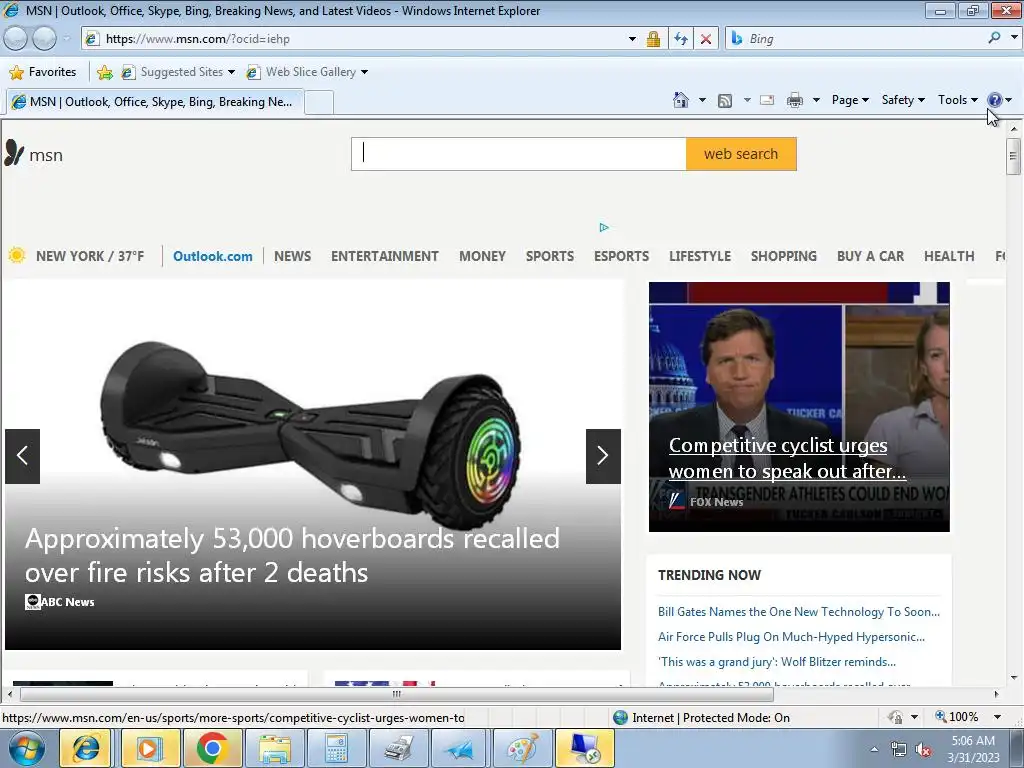The height and width of the screenshot is (768, 1024).
Task: Click the MSN butterfly logo
Action: (x=14, y=152)
